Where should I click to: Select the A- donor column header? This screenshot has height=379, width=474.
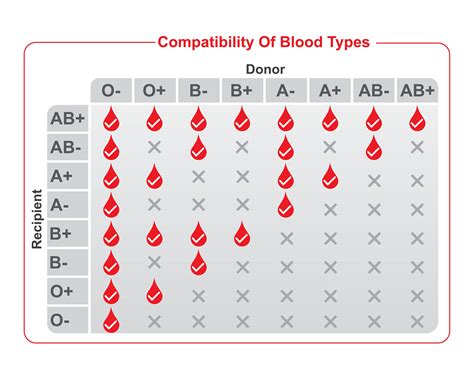[x=286, y=90]
